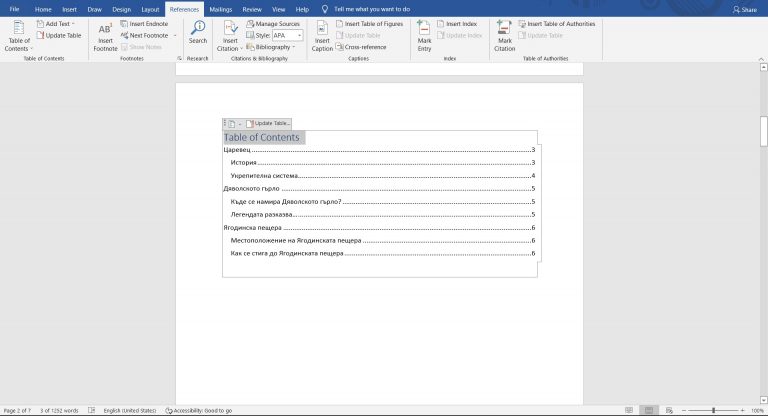Switch to the View tab
The image size is (768, 416).
coord(278,9)
